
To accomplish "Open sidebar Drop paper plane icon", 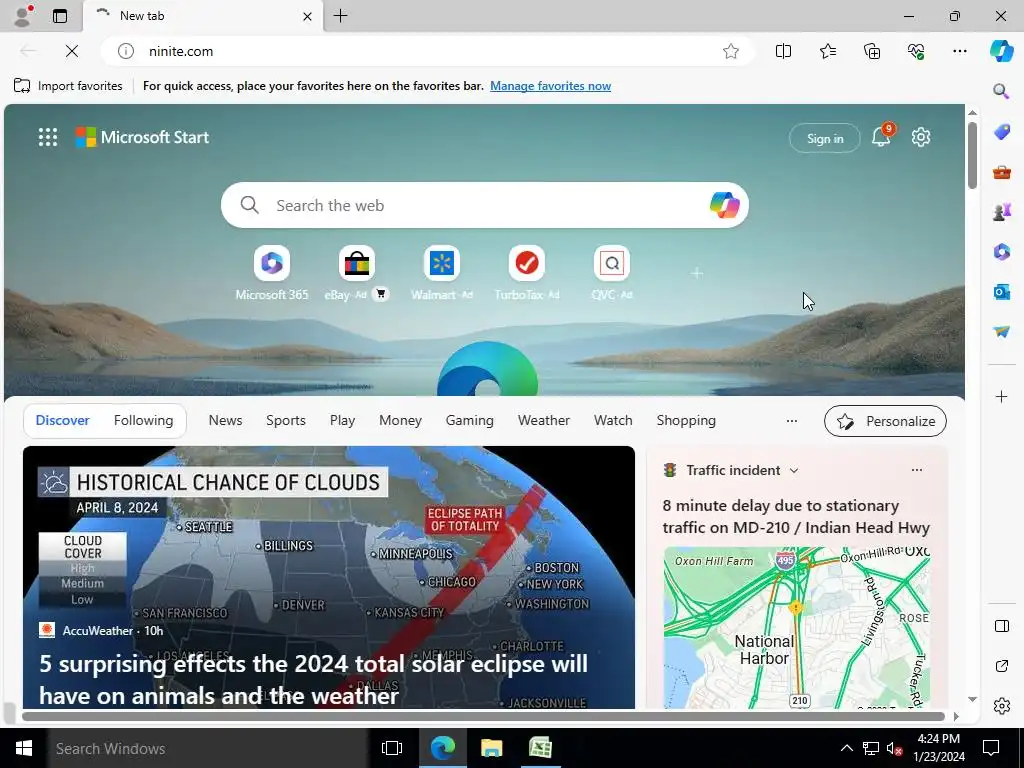I will tap(1001, 332).
